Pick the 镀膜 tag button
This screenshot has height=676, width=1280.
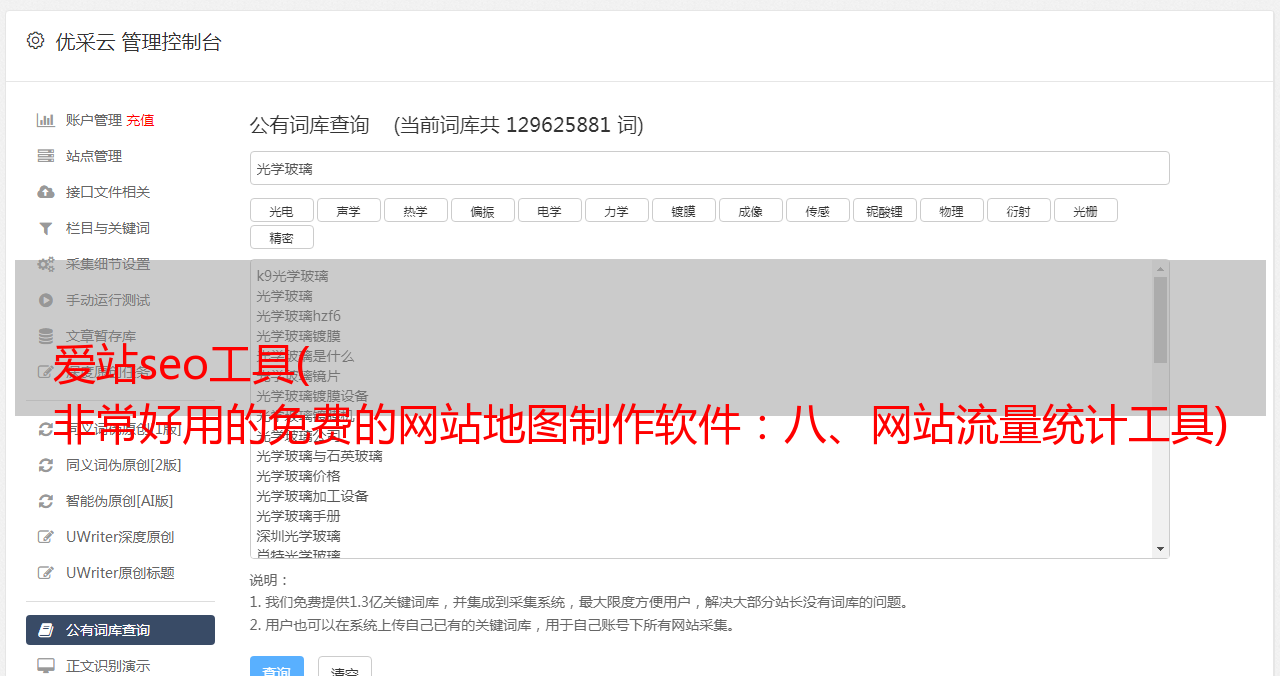tap(683, 211)
